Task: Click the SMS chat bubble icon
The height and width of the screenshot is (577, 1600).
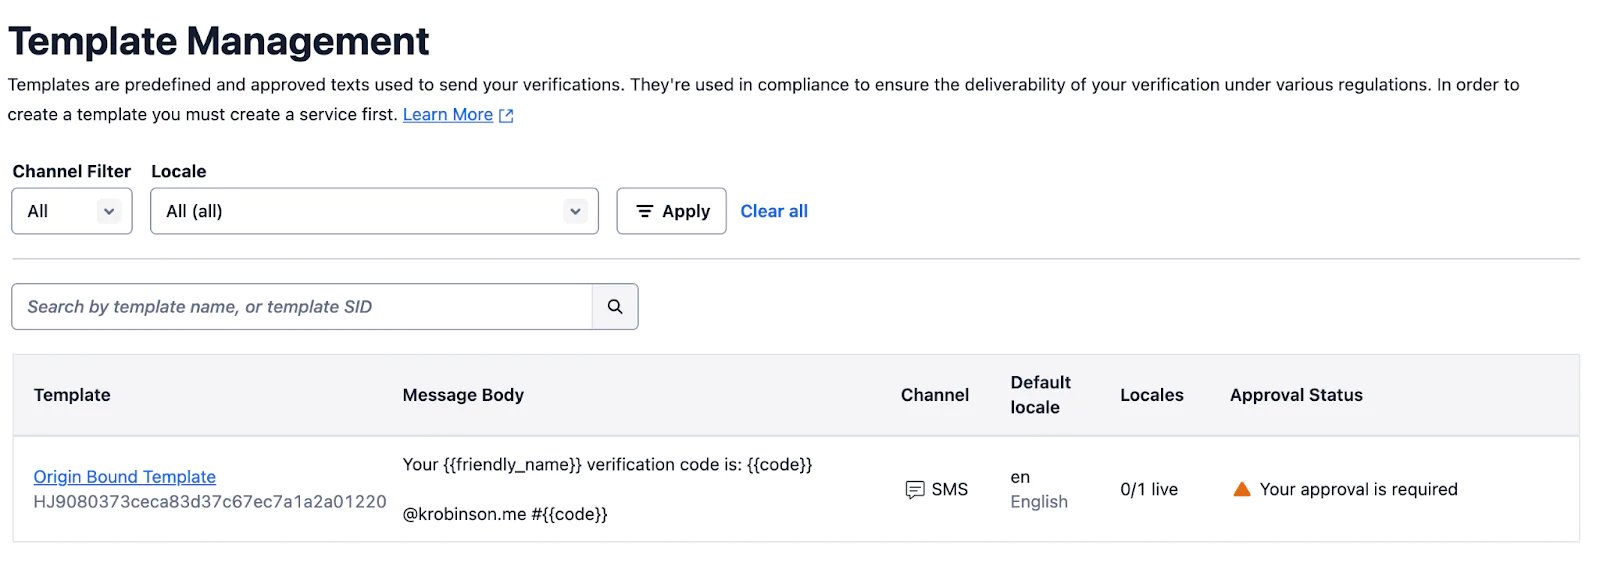Action: [914, 490]
